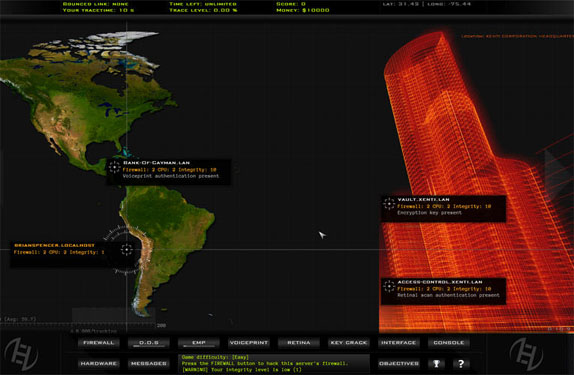Viewport: 574px width, 375px height.
Task: Open the HARDWARE shop menu
Action: point(98,364)
